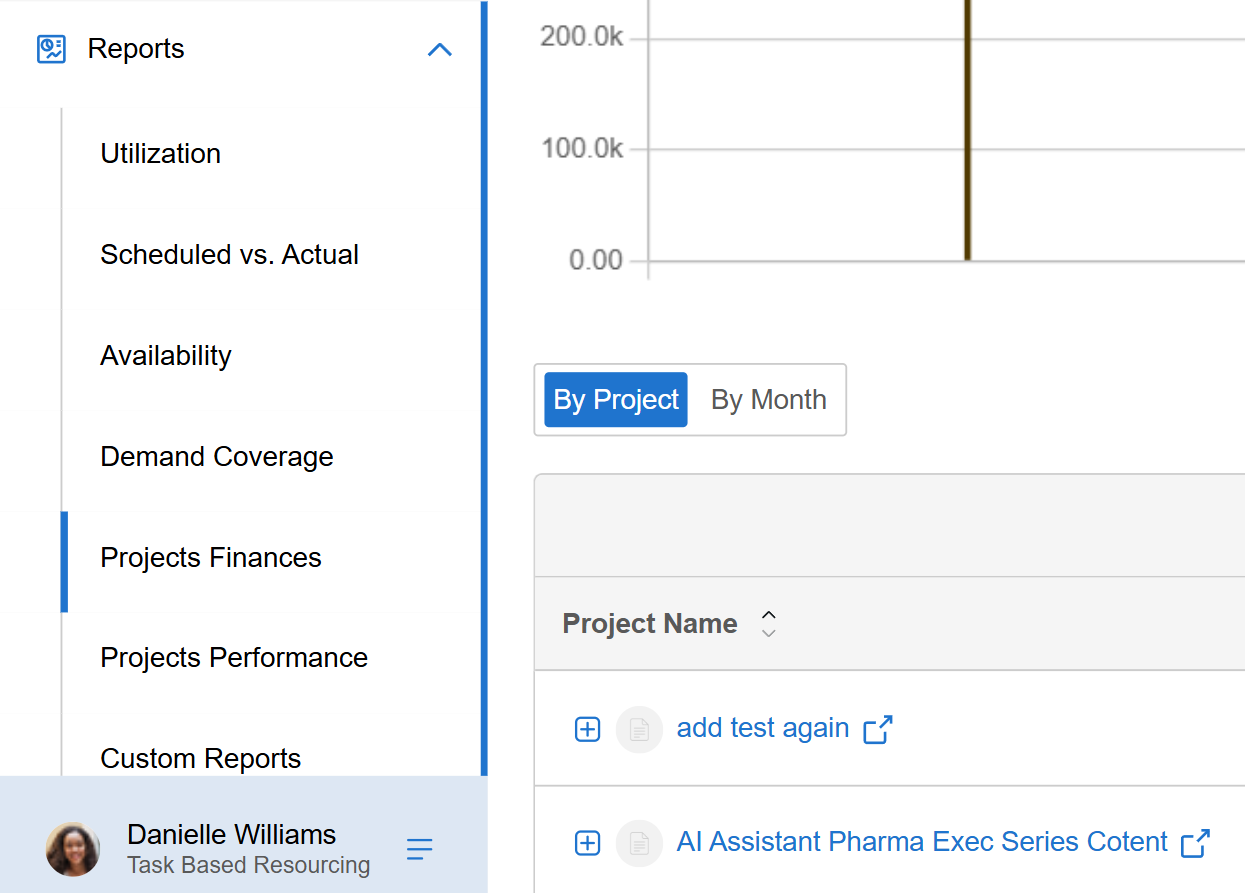Click the Reports chart icon in sidebar
This screenshot has width=1245, height=893.
tap(51, 49)
